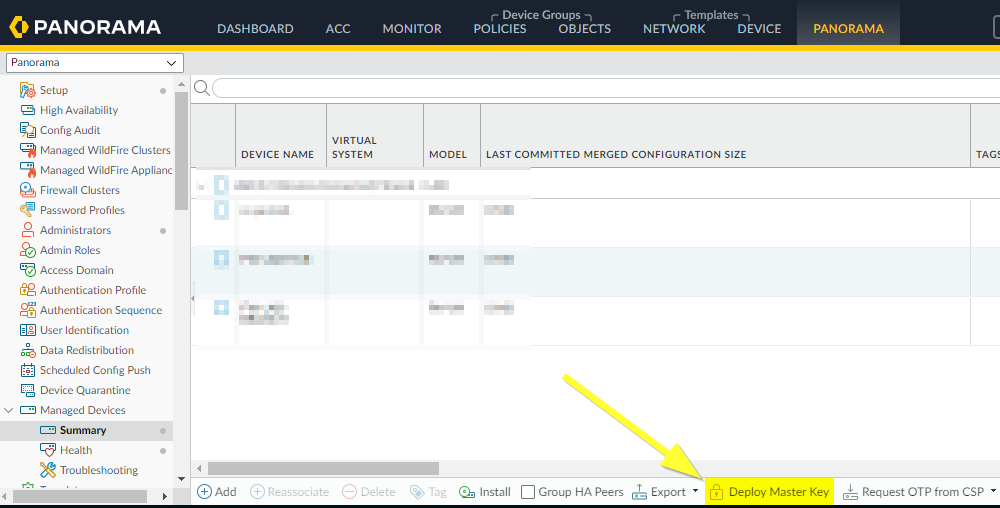This screenshot has height=508, width=1000.
Task: Click the sidebar vertical scrollbar thumb
Action: pyautogui.click(x=181, y=150)
